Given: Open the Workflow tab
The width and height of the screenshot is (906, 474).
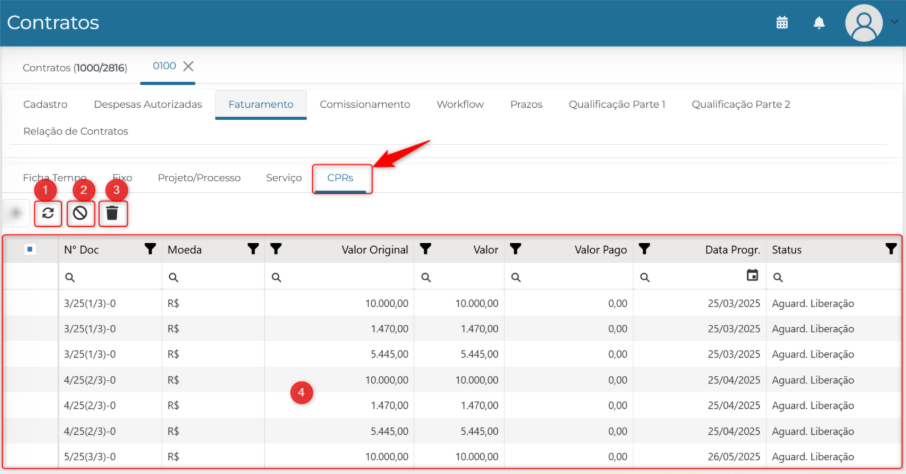Looking at the screenshot, I should coord(460,105).
